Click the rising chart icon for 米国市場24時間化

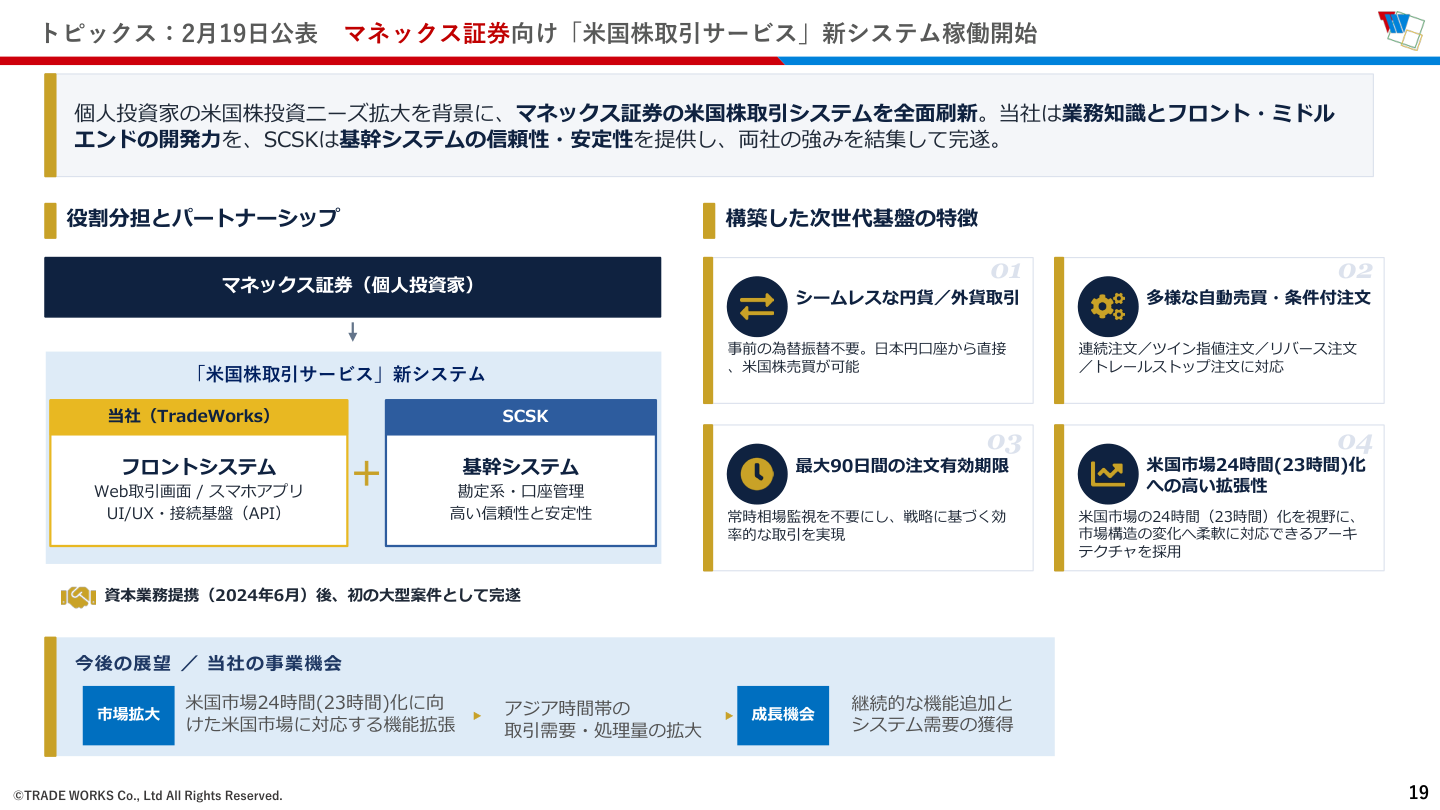coord(1108,473)
